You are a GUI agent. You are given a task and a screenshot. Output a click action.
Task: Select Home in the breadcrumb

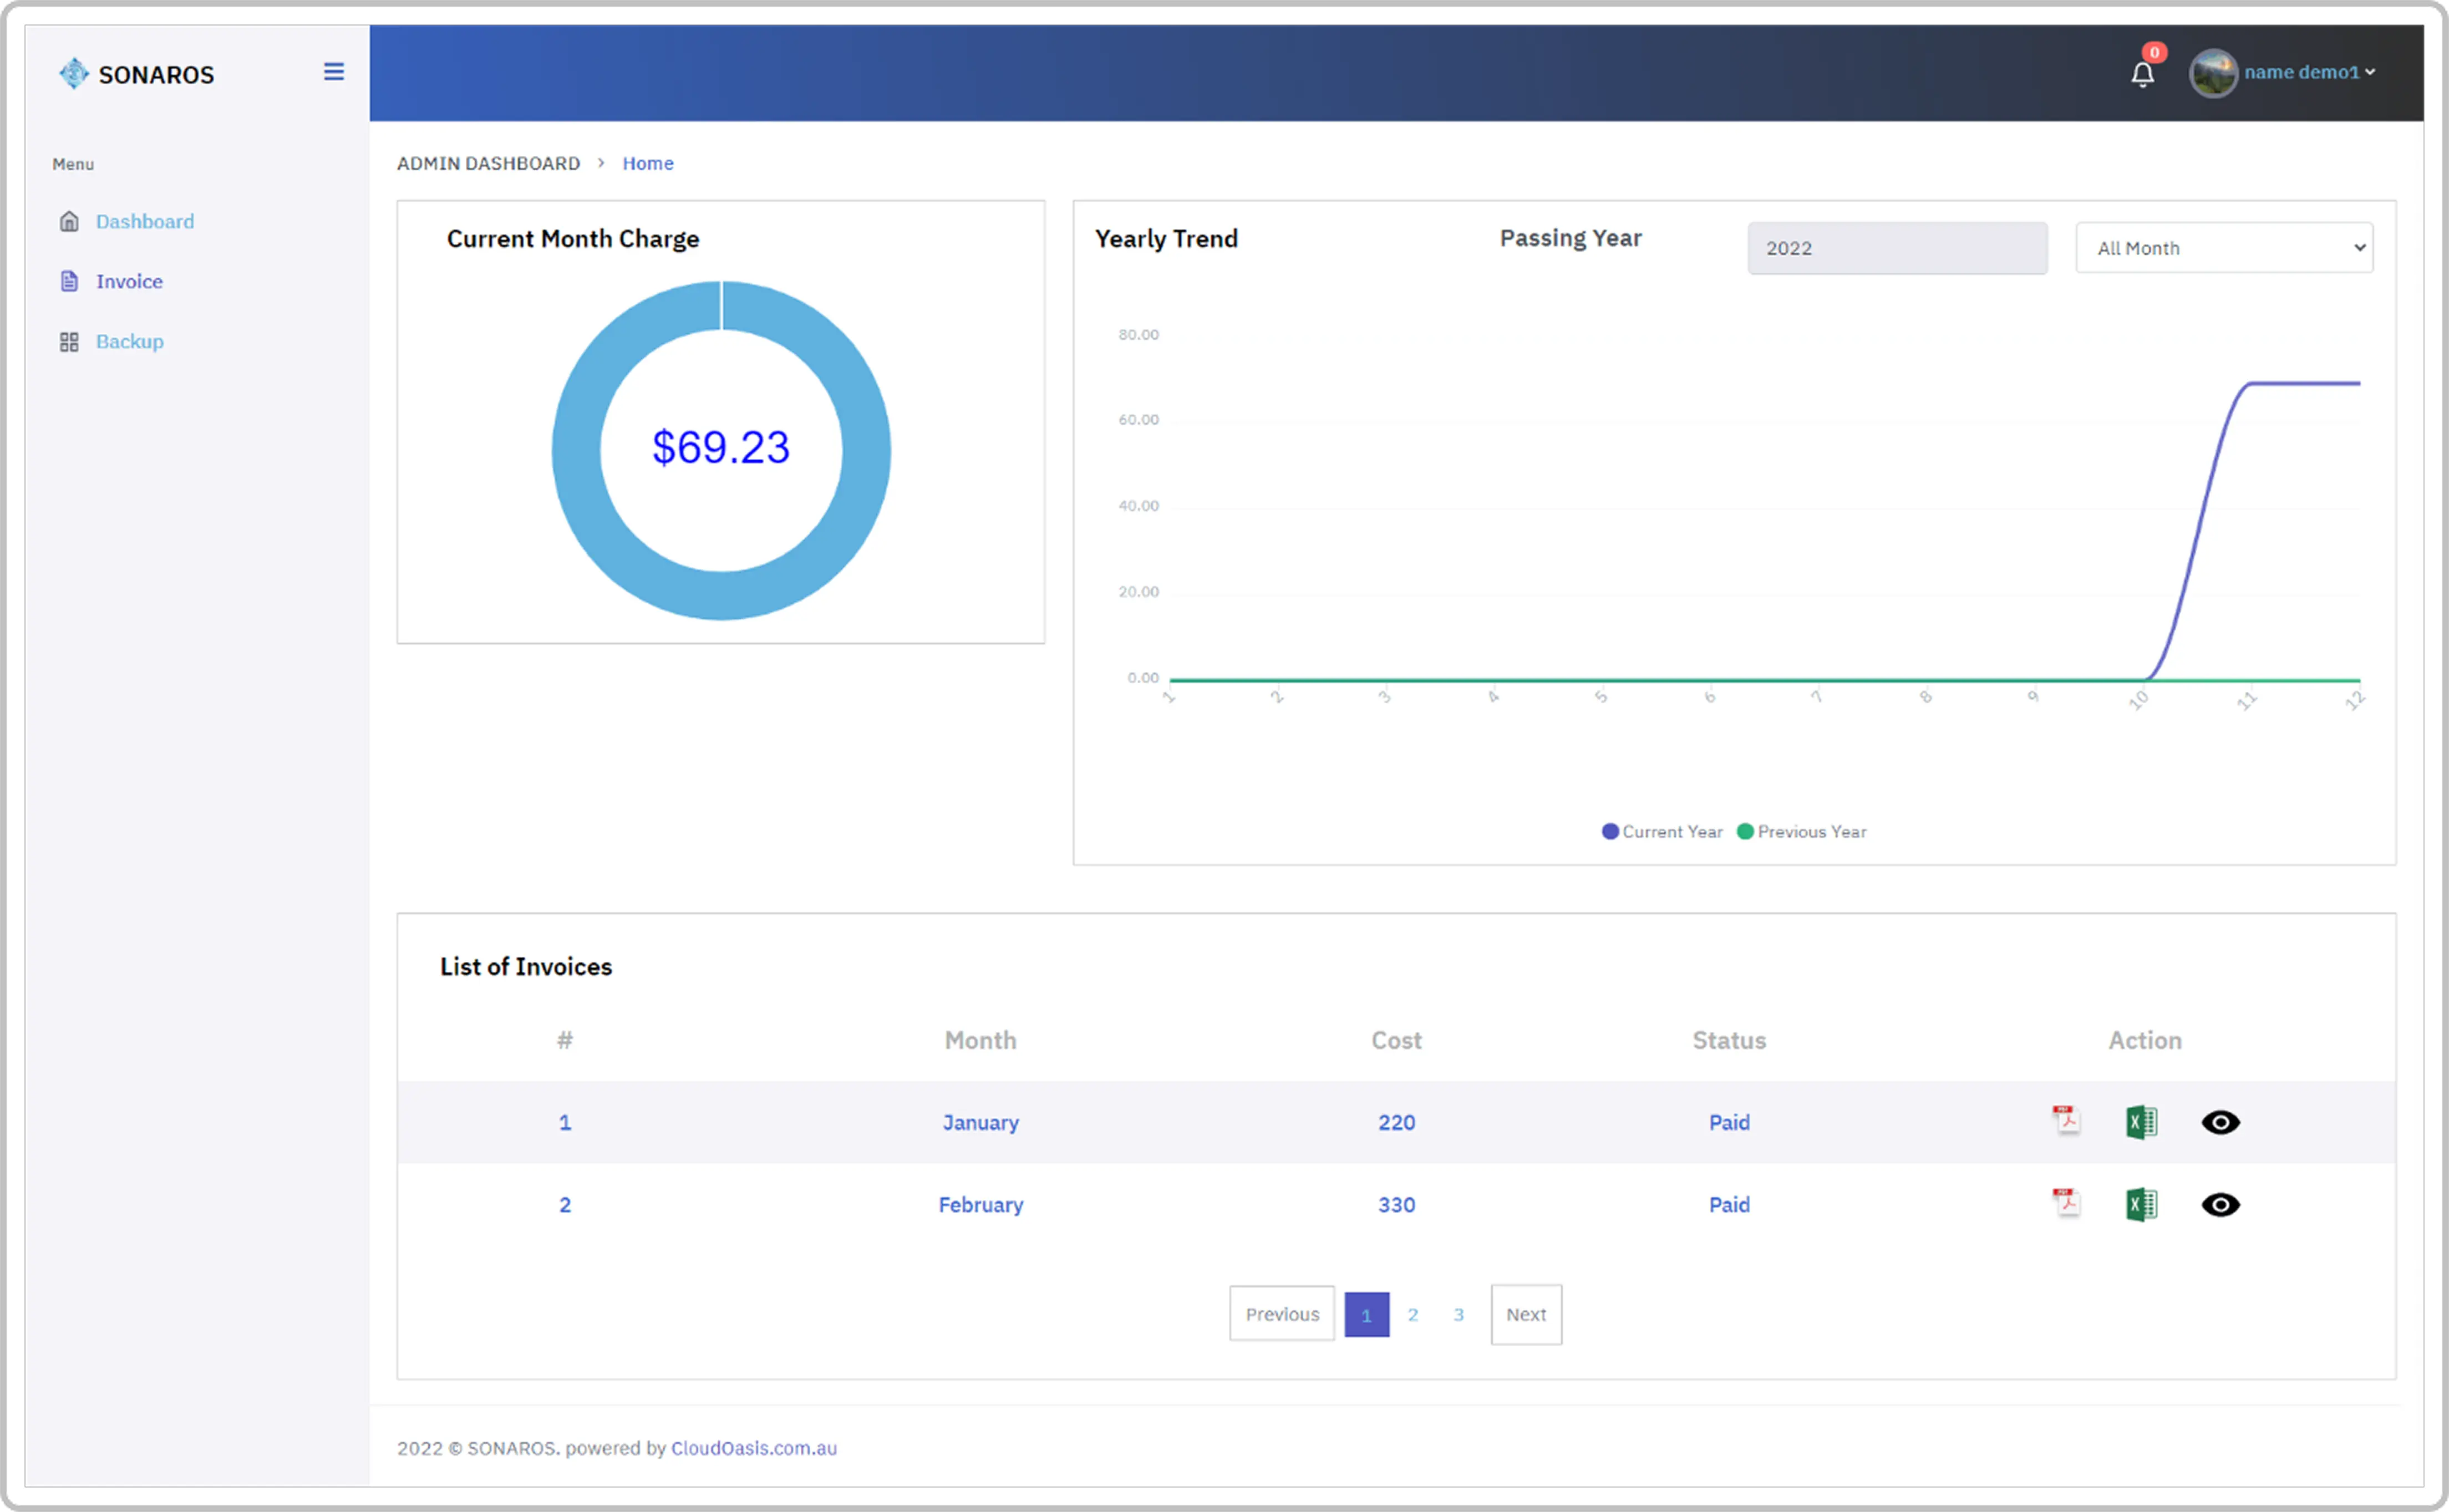(648, 163)
